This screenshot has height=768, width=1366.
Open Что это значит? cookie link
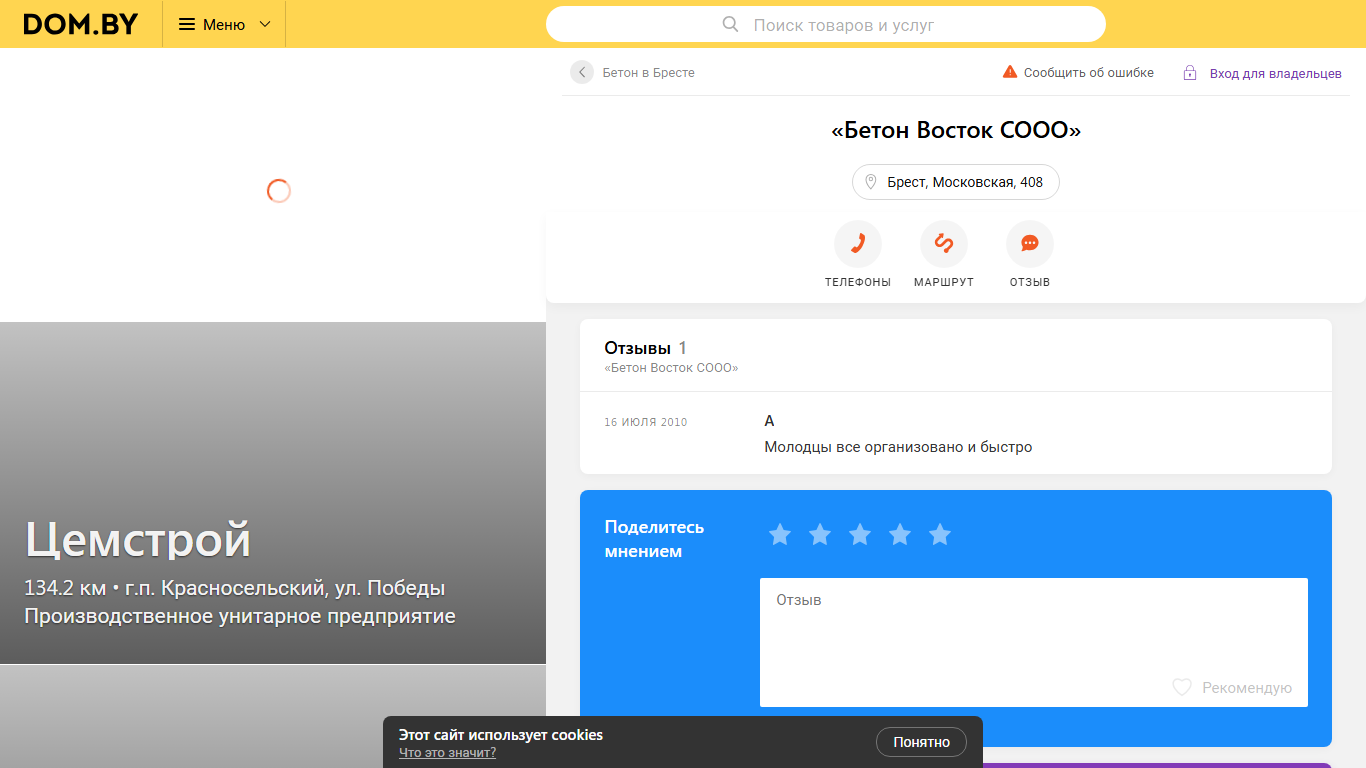click(x=447, y=753)
